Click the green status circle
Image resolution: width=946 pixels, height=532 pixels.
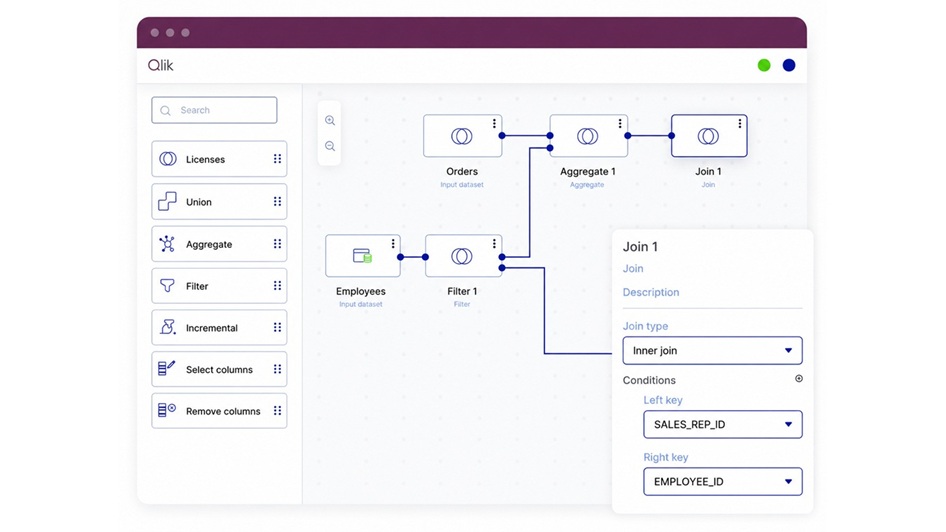[x=764, y=65]
